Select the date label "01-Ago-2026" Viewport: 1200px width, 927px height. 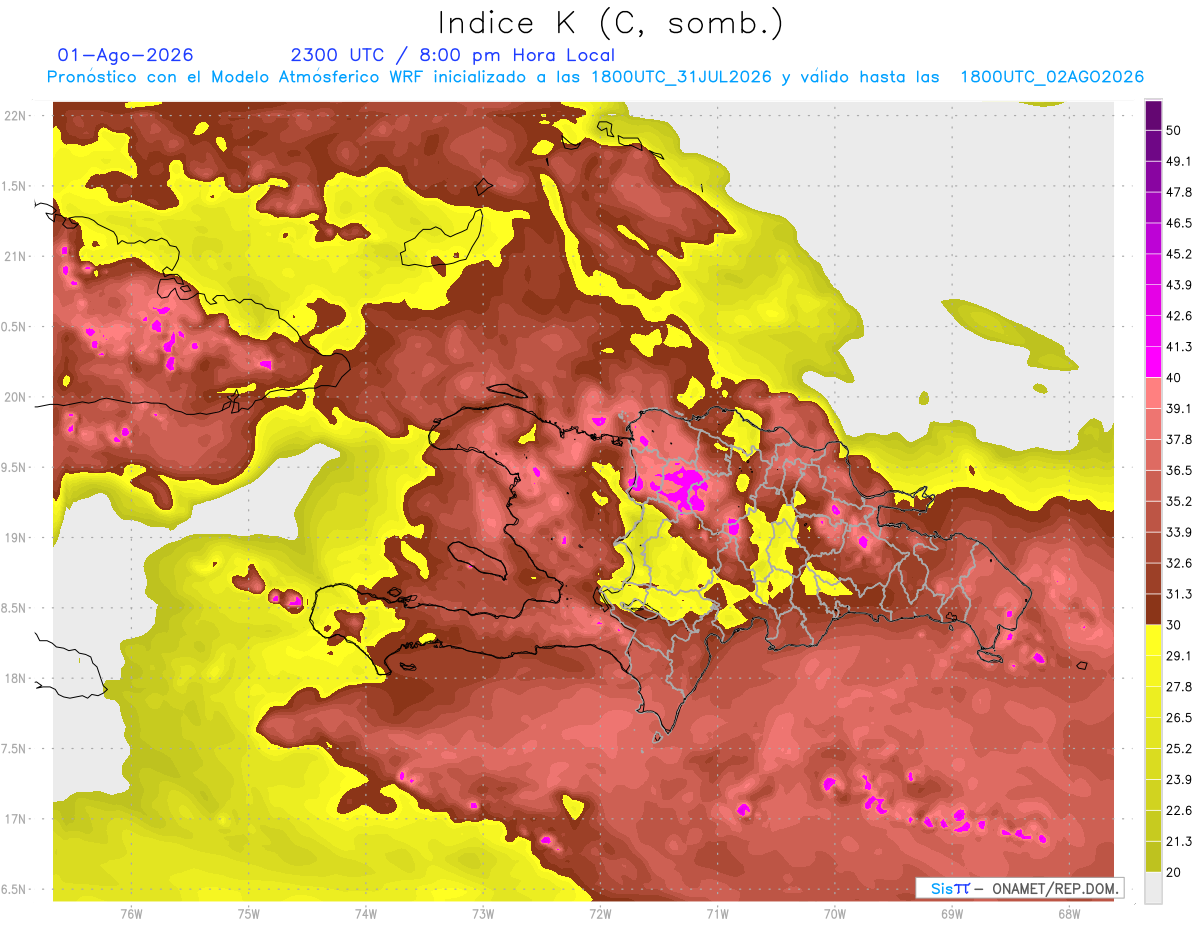(x=126, y=55)
